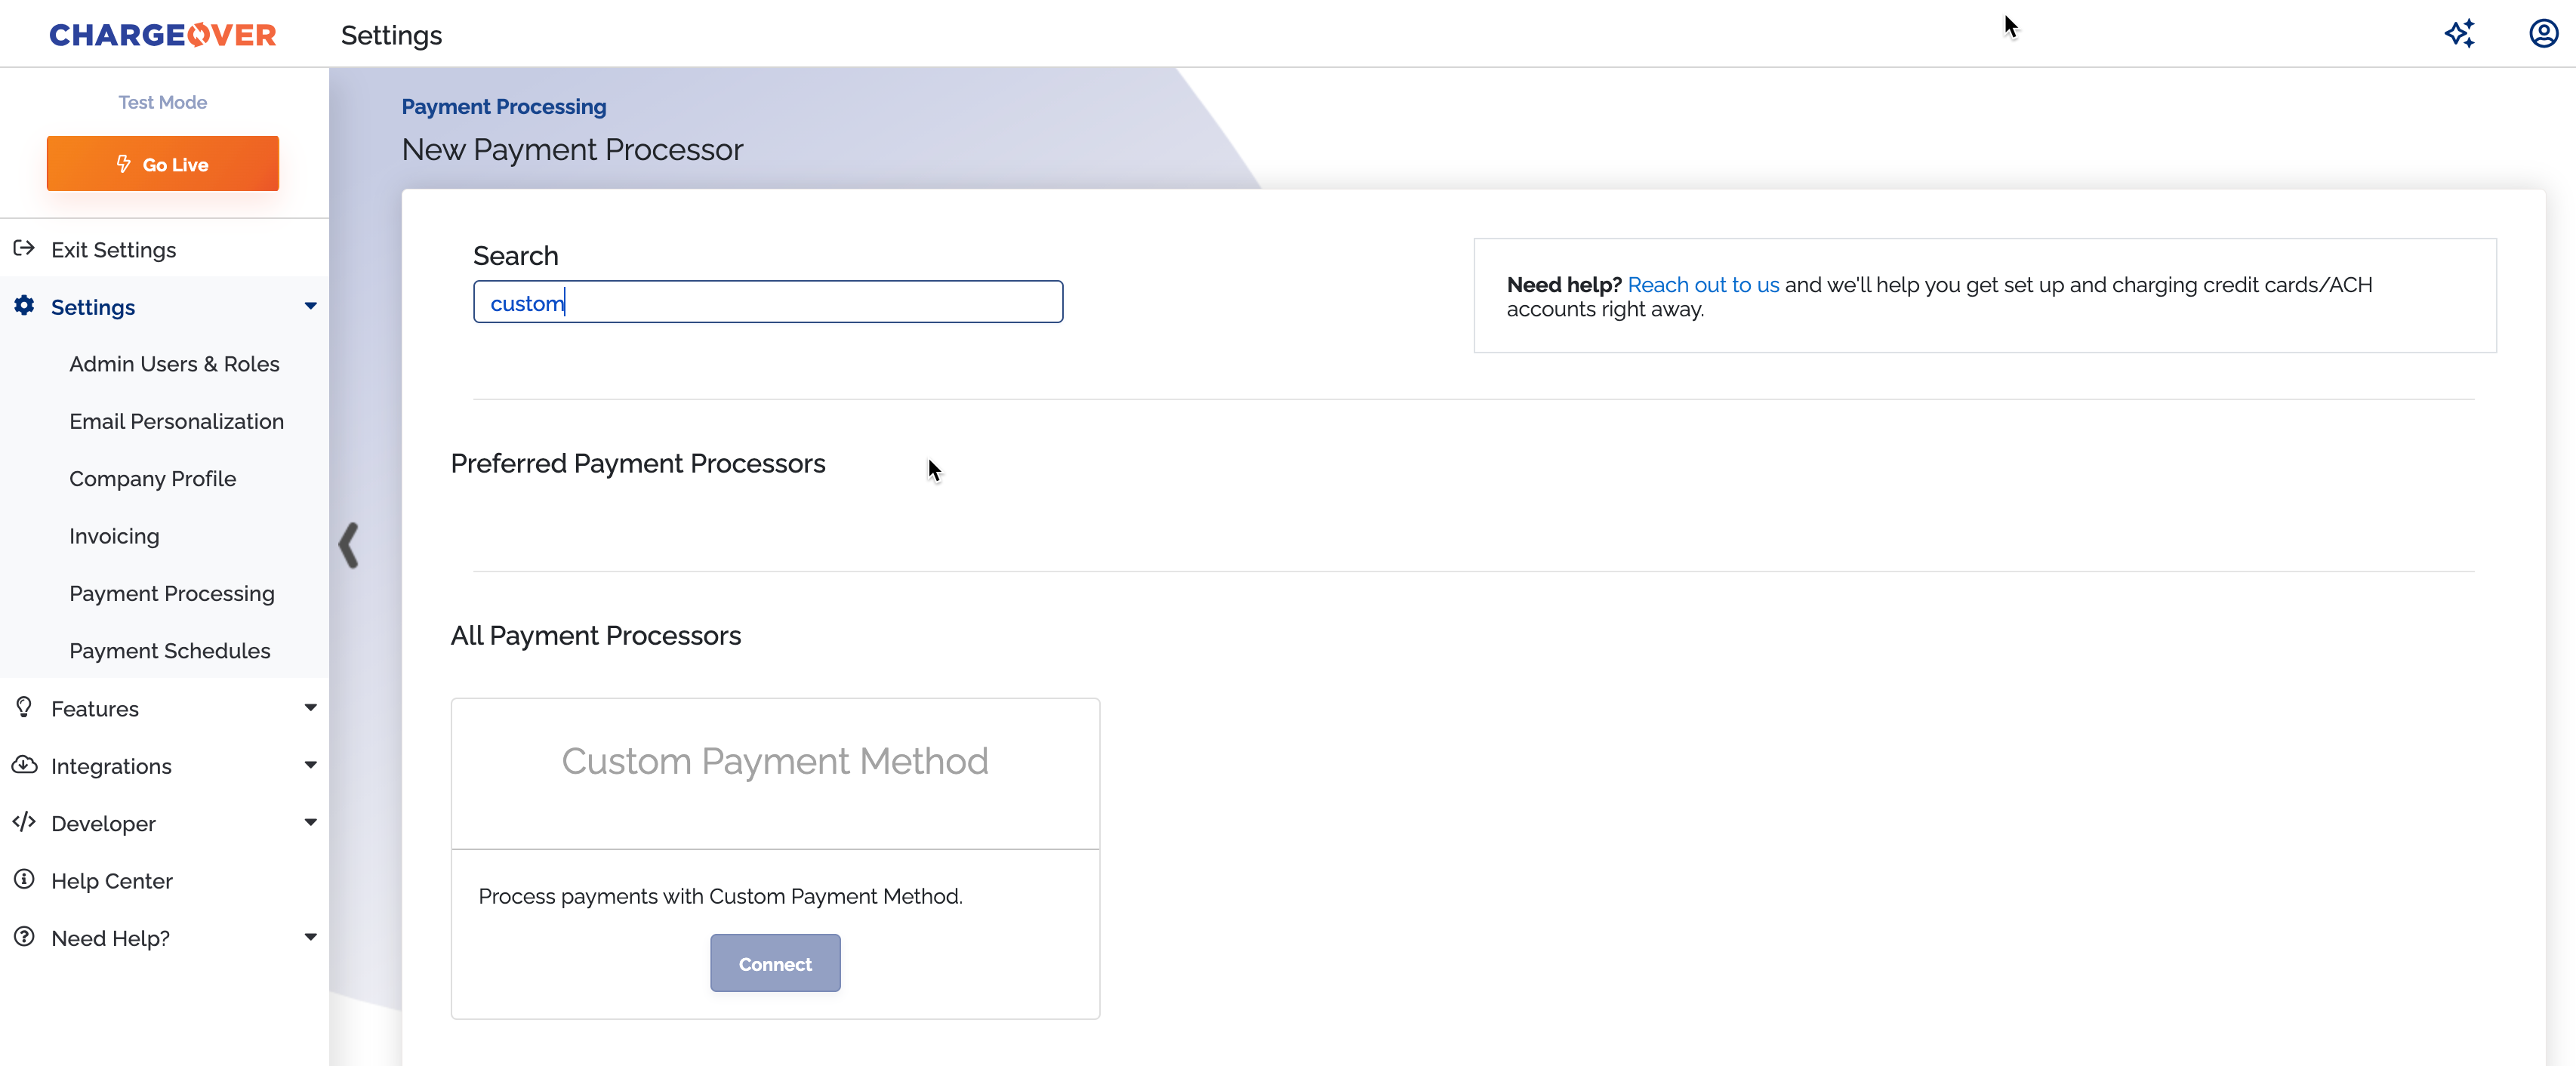Open the user account profile icon

(x=2543, y=34)
